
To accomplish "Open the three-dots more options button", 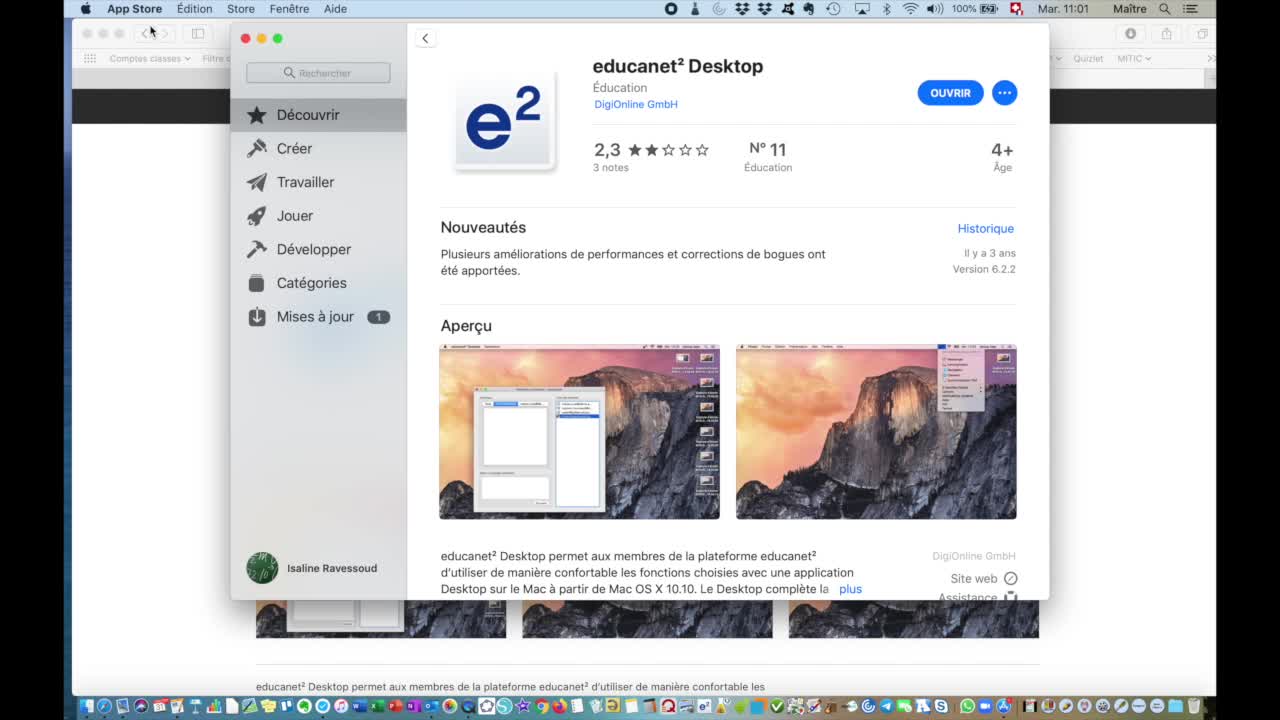I will (x=1004, y=93).
